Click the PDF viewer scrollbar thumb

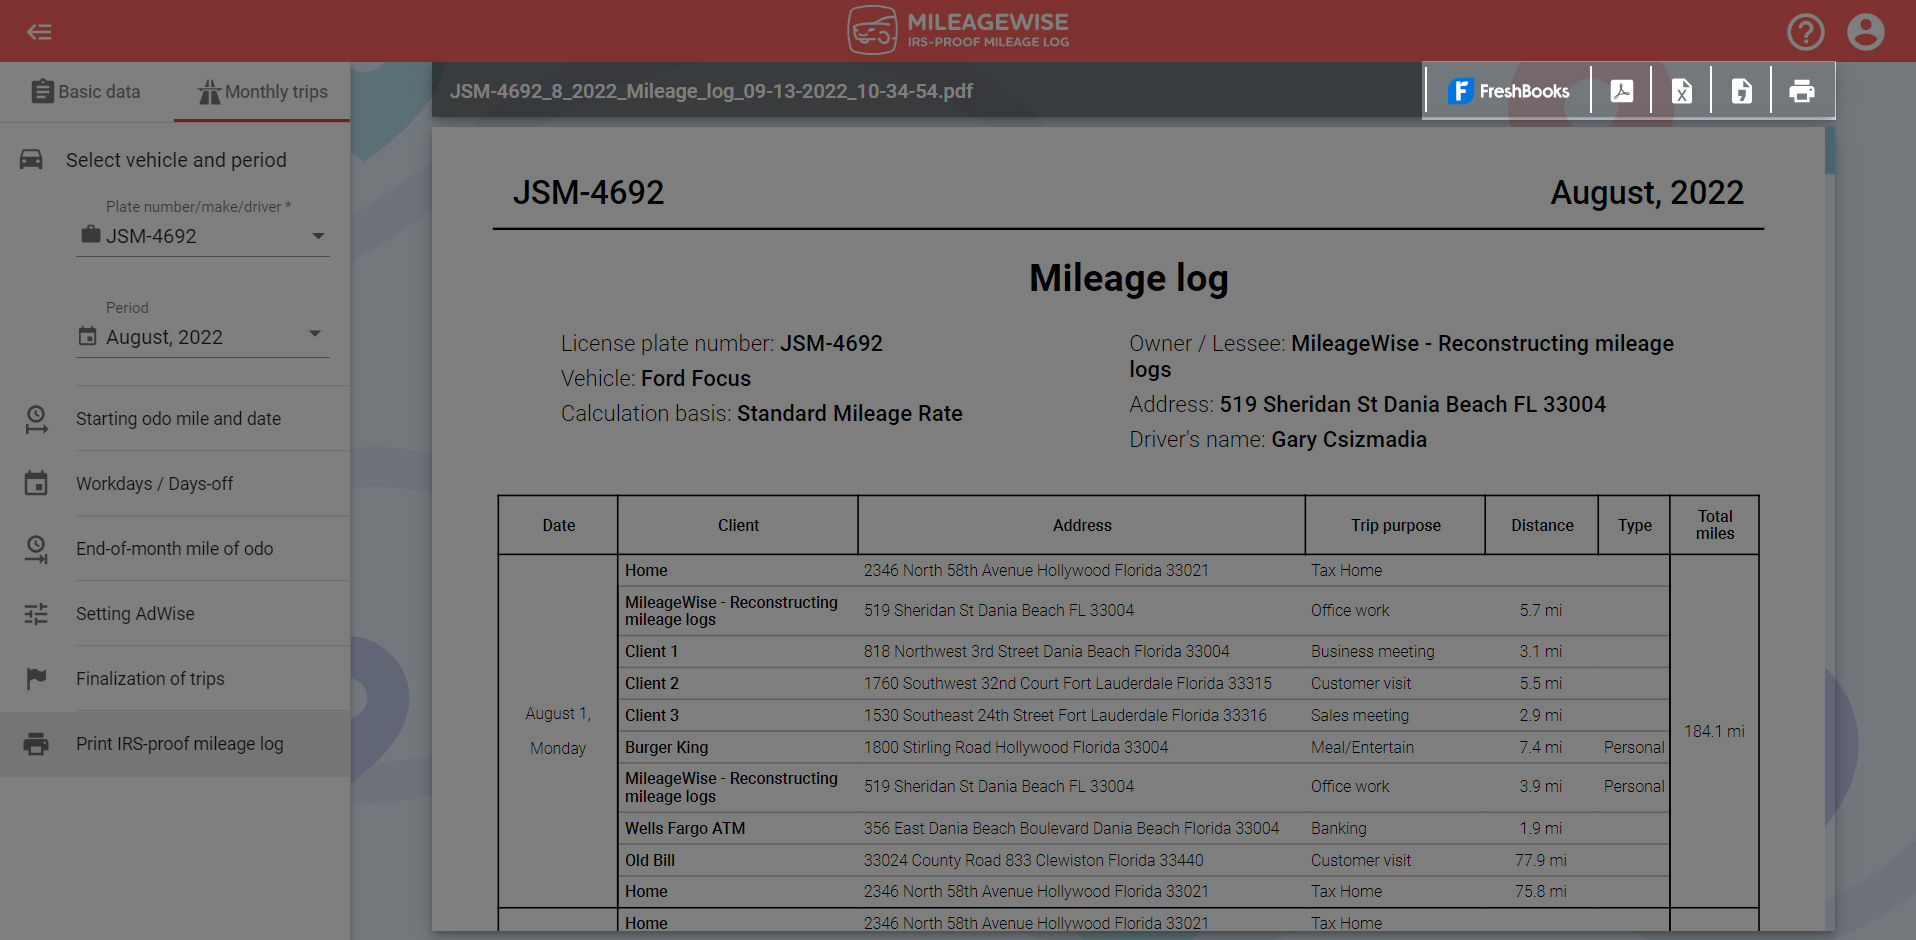click(x=1829, y=150)
